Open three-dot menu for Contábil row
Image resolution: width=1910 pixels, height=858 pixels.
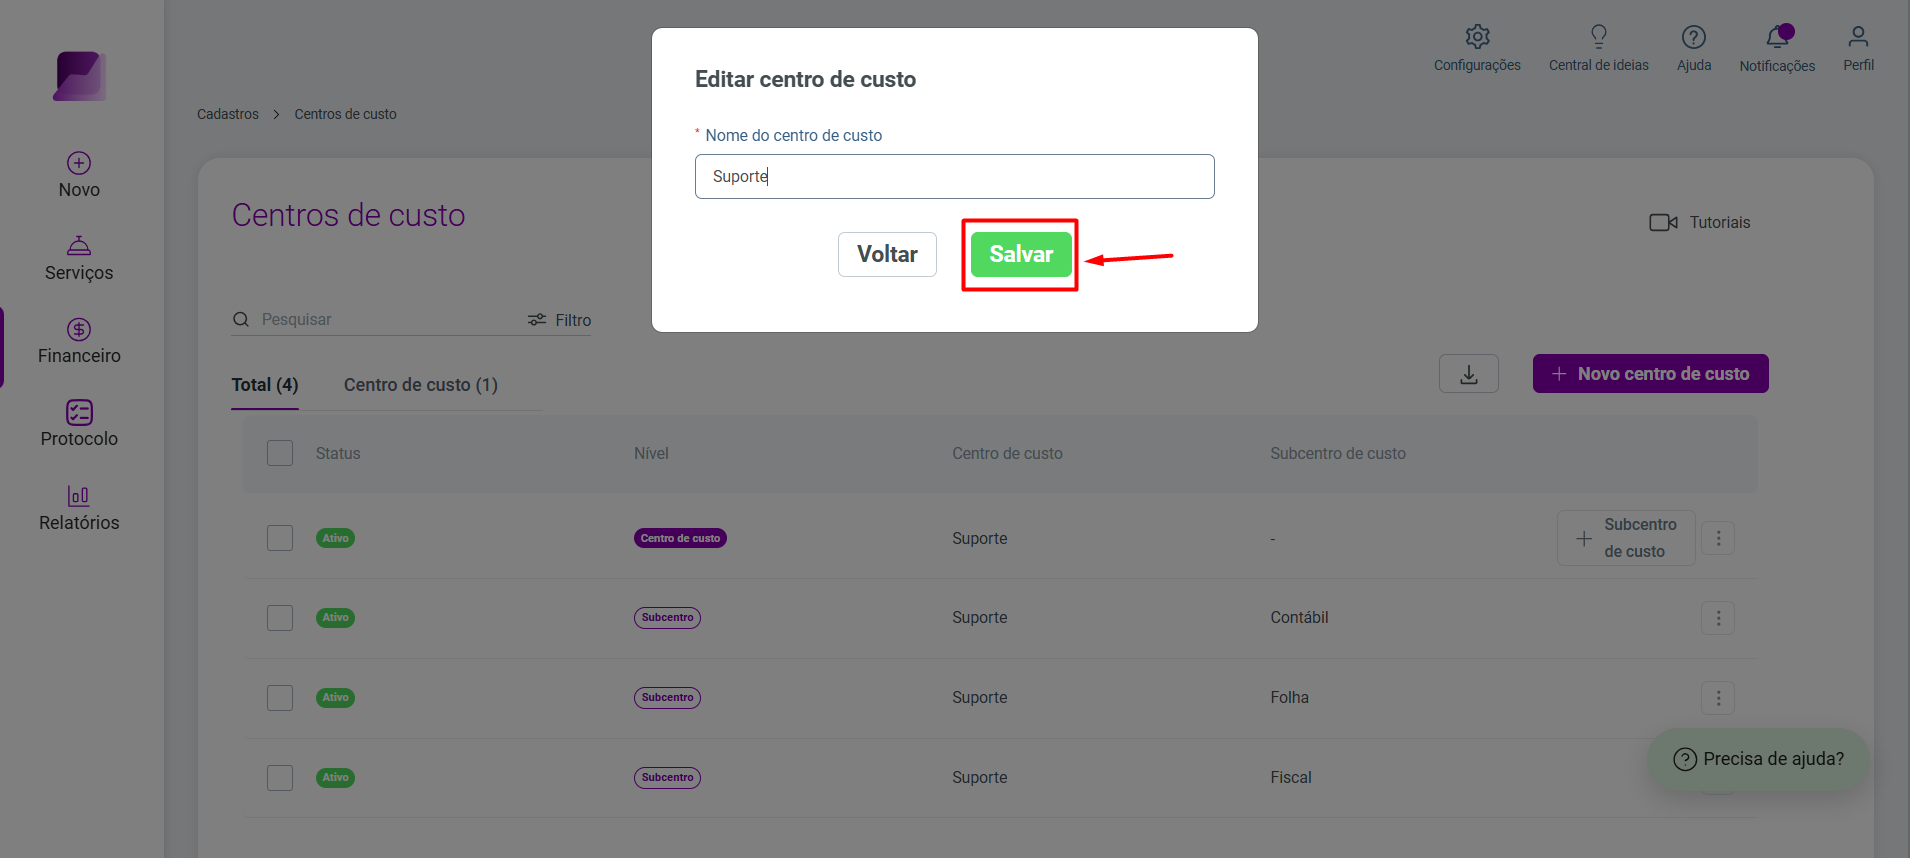(1718, 618)
